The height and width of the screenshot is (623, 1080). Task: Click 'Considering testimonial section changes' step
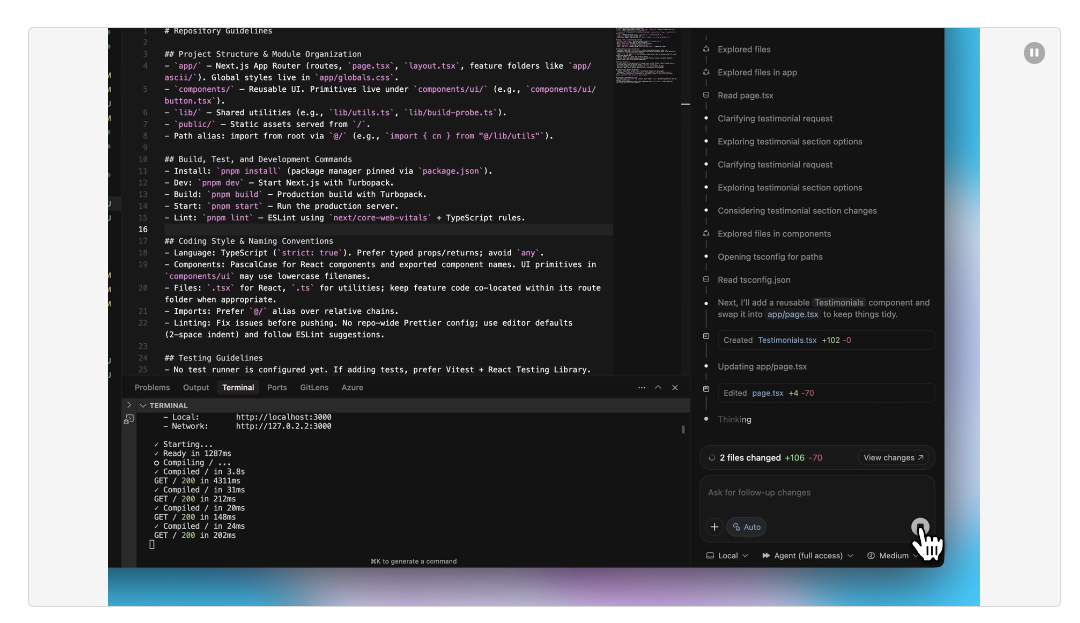(797, 211)
